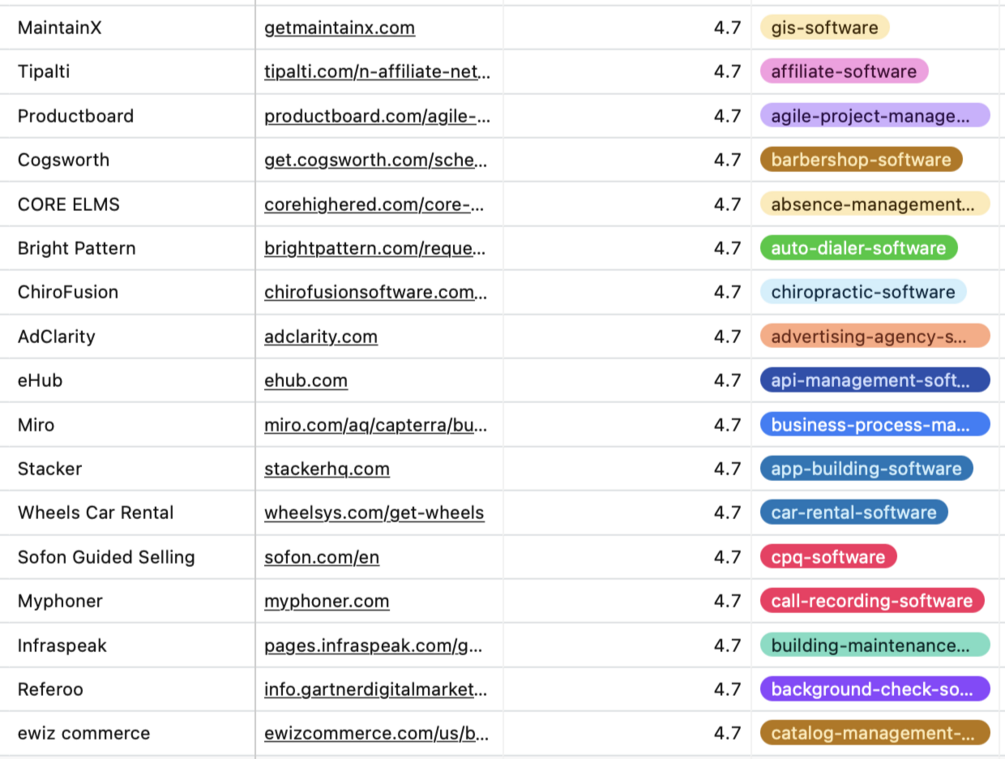The image size is (1005, 759).
Task: Select the Infraspeak name cell
Action: [127, 646]
